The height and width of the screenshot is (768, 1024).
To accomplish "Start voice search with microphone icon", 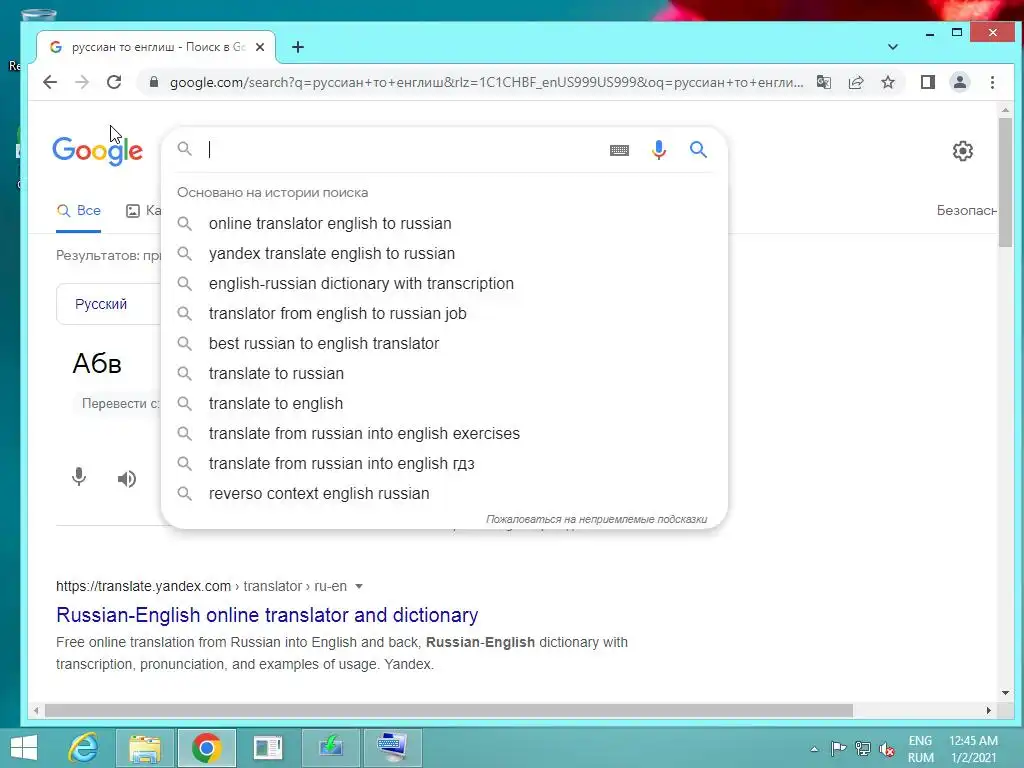I will pos(659,150).
